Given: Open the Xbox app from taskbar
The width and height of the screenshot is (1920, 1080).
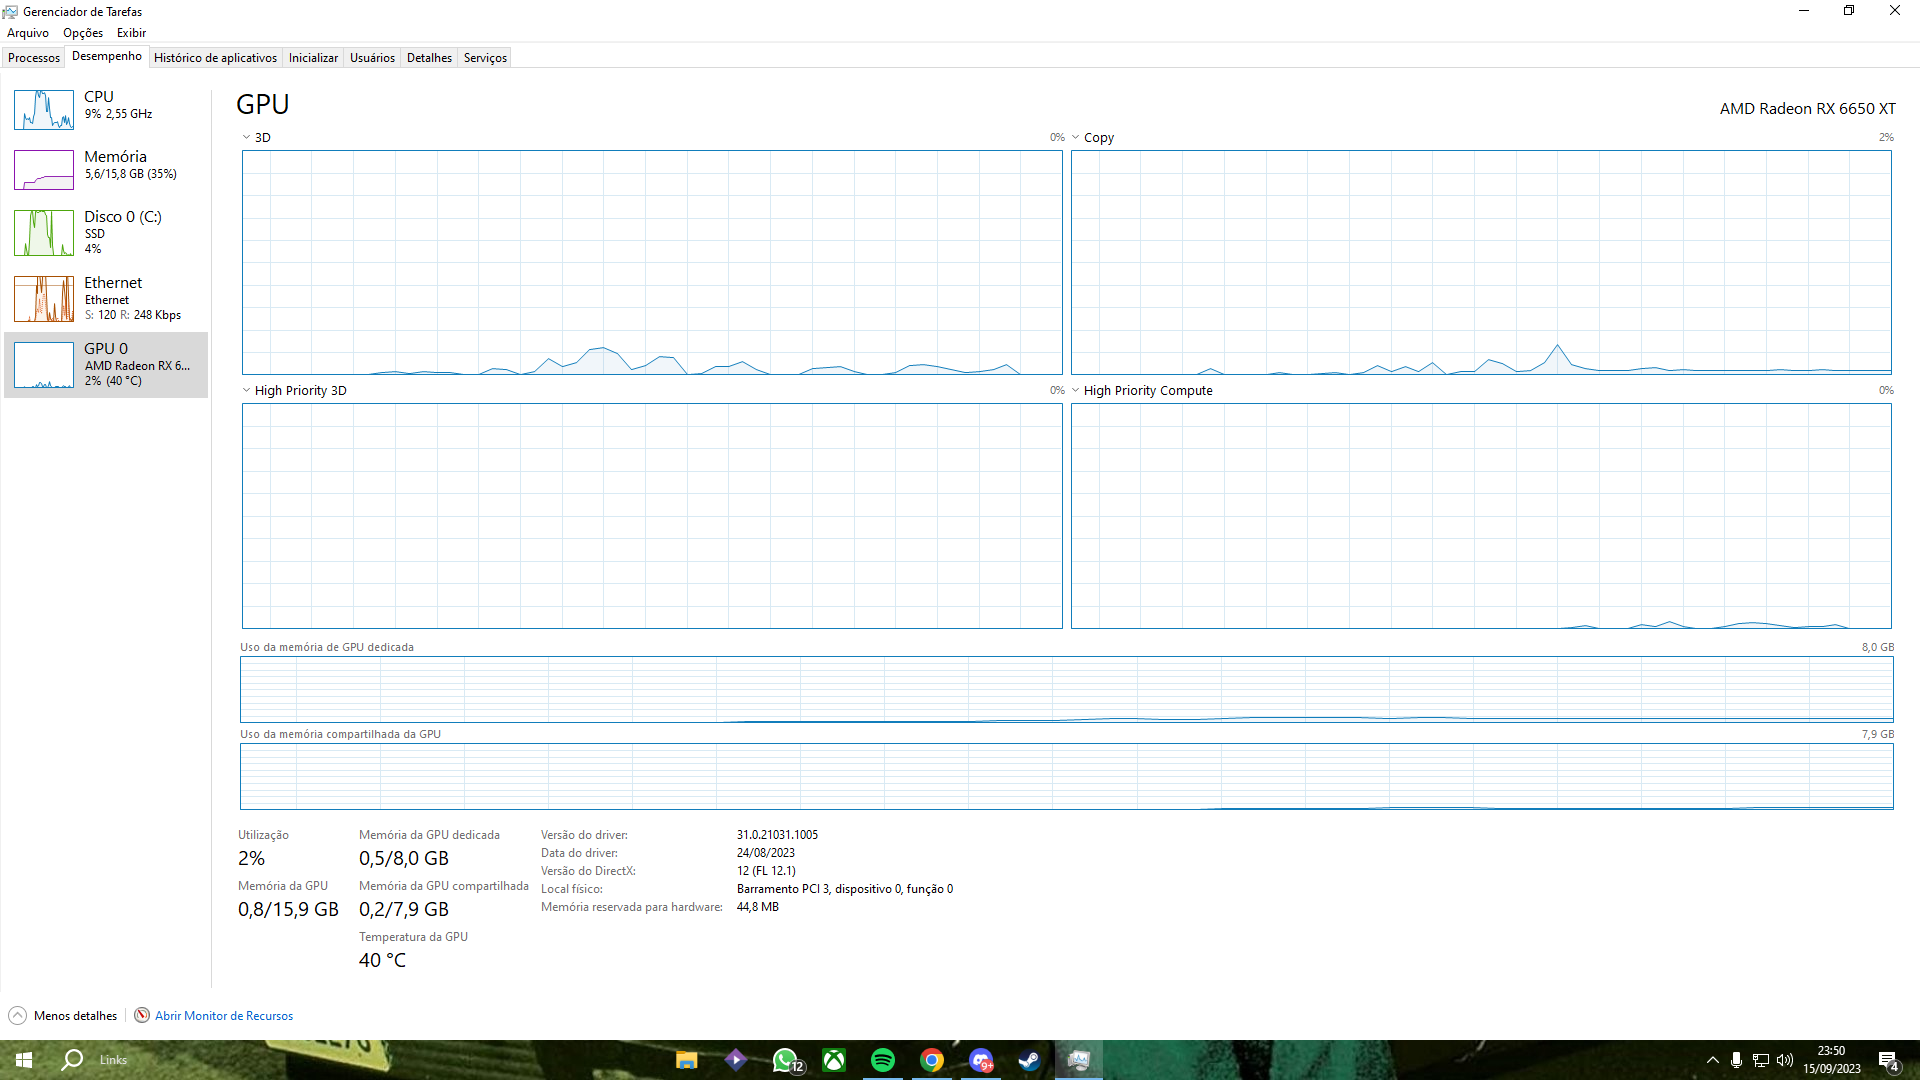Looking at the screenshot, I should [834, 1060].
